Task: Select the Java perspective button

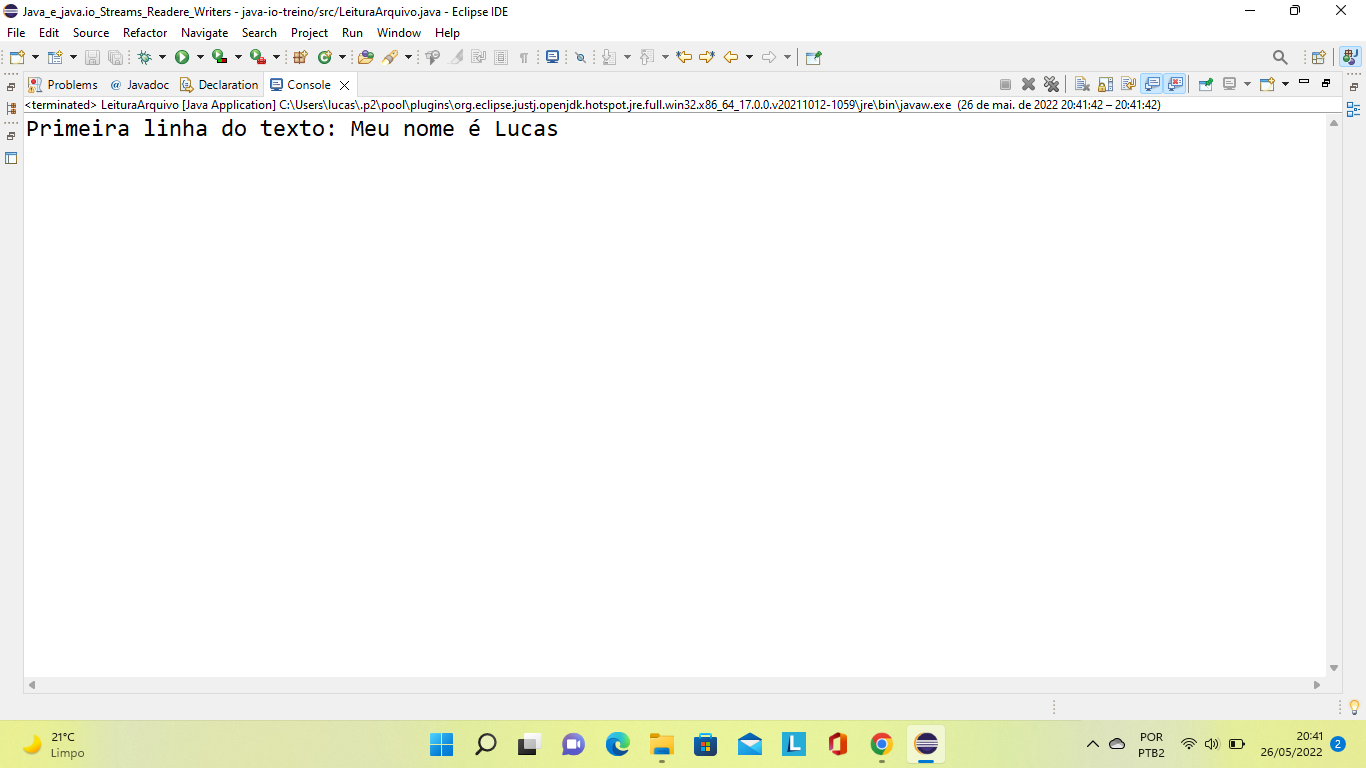Action: tap(1351, 57)
